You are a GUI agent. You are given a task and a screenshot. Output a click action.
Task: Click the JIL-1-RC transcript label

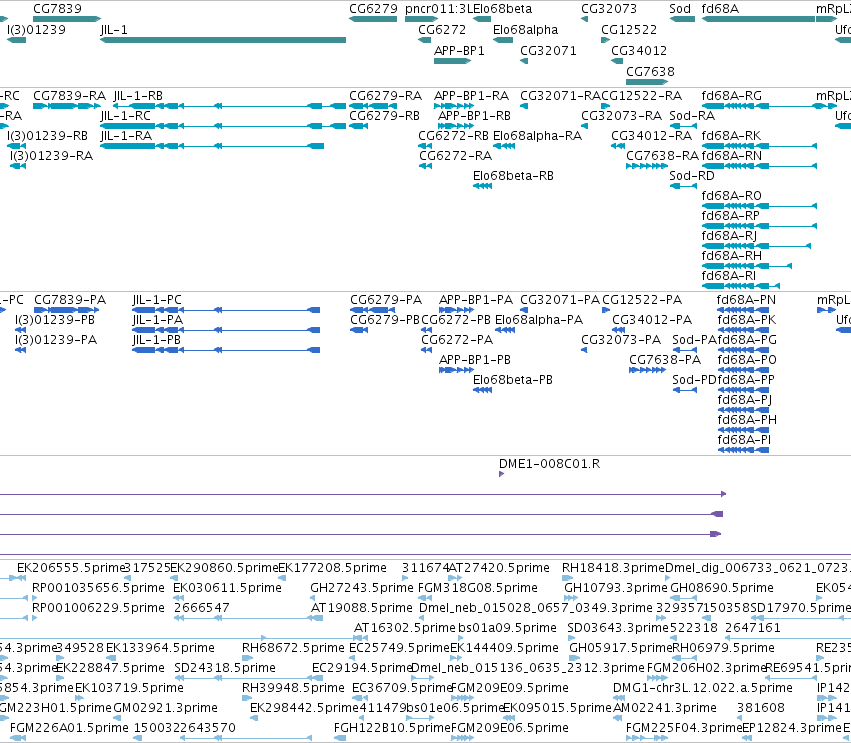click(x=125, y=116)
